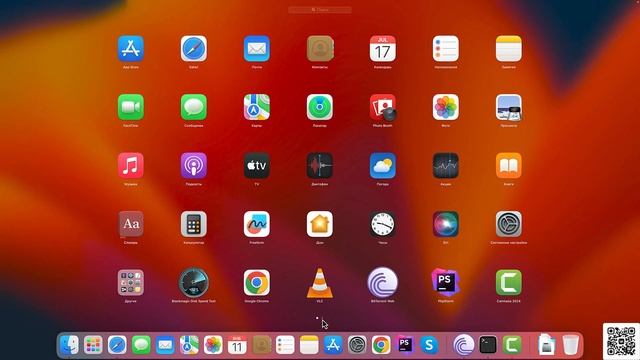Open the Weather app
This screenshot has height=360, width=640.
pos(382,165)
